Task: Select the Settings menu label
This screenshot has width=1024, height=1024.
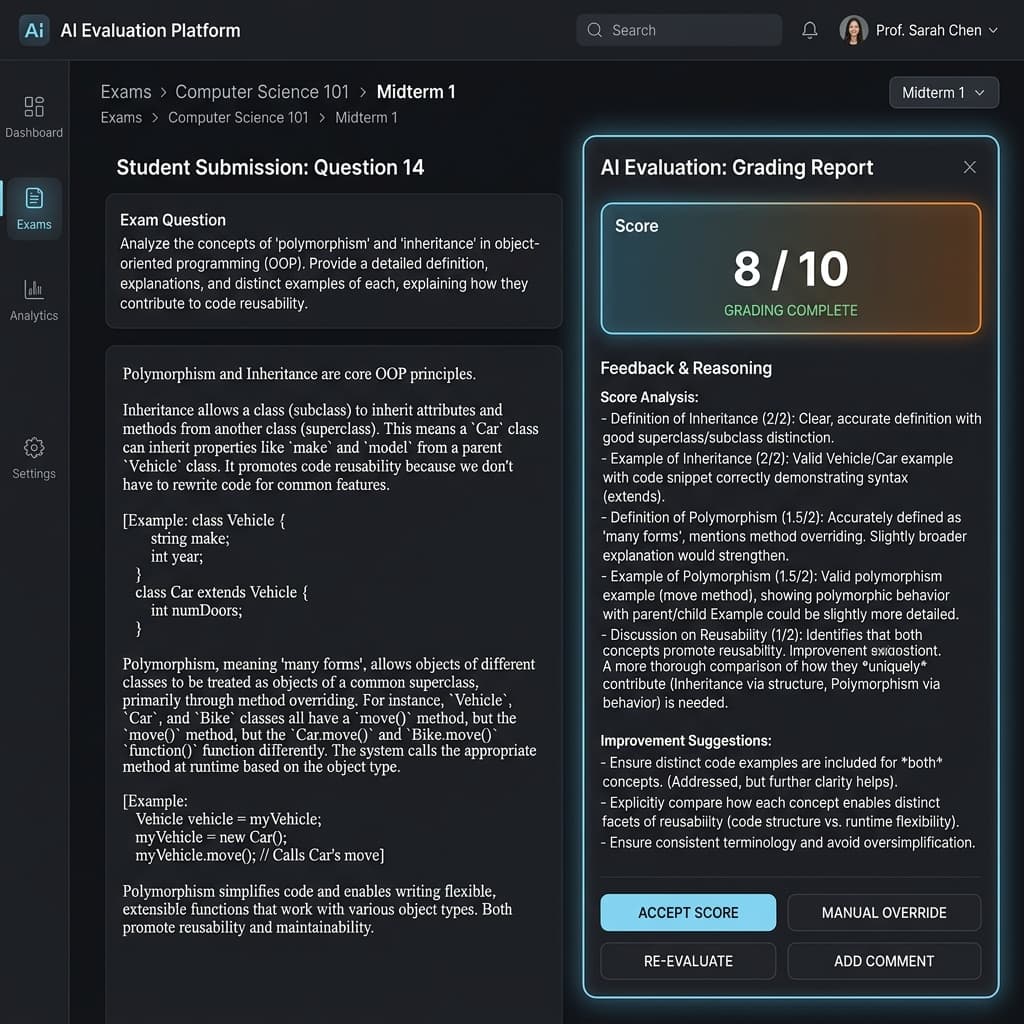Action: coord(34,473)
